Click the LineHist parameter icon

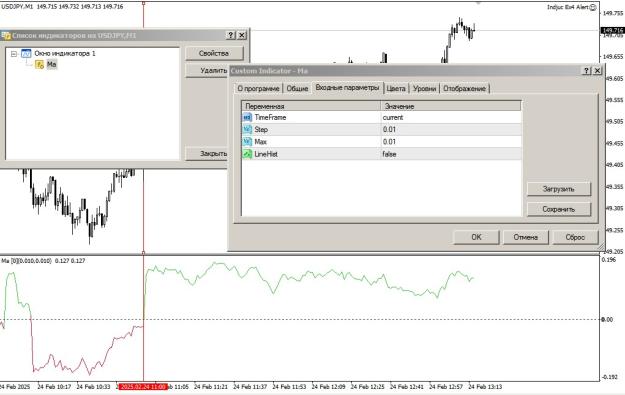pyautogui.click(x=247, y=154)
